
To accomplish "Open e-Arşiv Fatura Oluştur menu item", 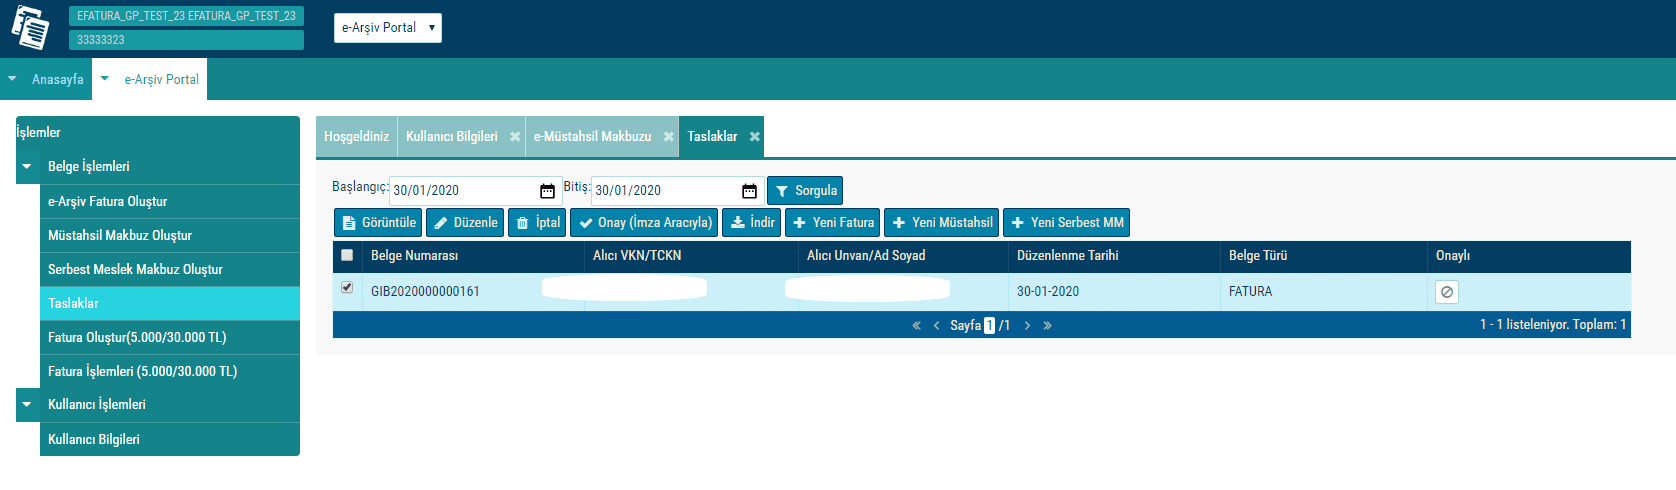I will pos(108,202).
